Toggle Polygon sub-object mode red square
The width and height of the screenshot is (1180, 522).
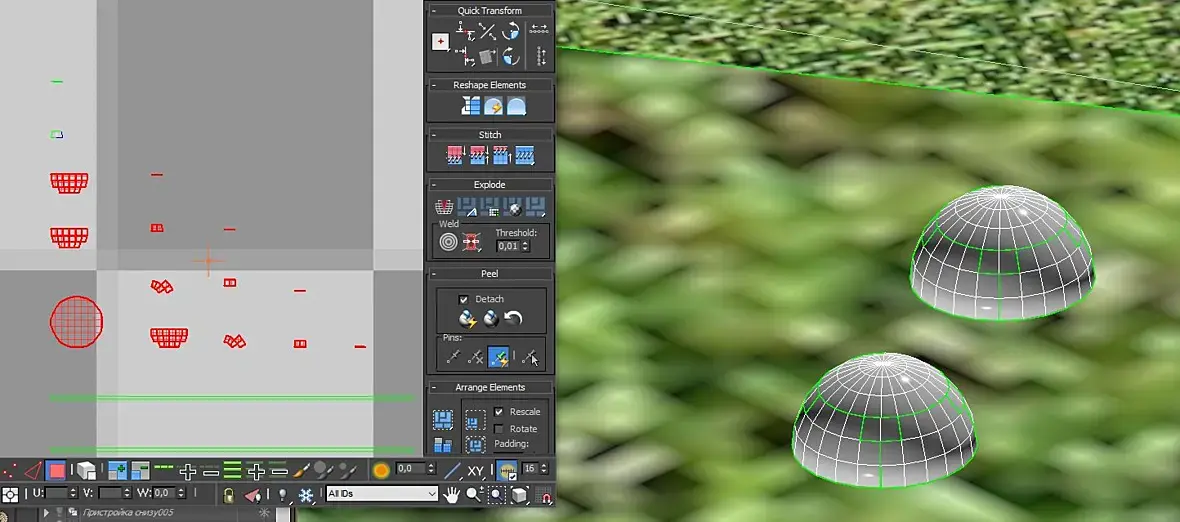(56, 471)
